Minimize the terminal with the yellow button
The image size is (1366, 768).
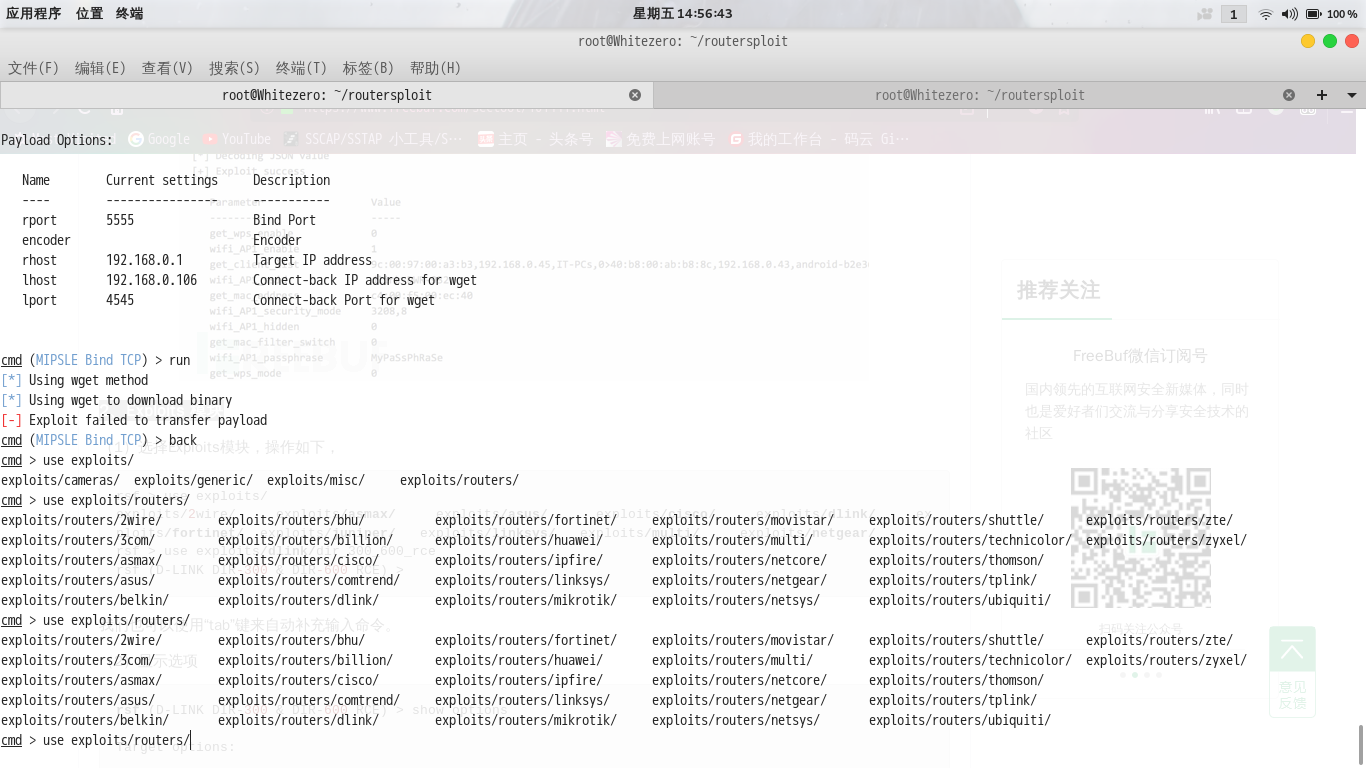1308,41
